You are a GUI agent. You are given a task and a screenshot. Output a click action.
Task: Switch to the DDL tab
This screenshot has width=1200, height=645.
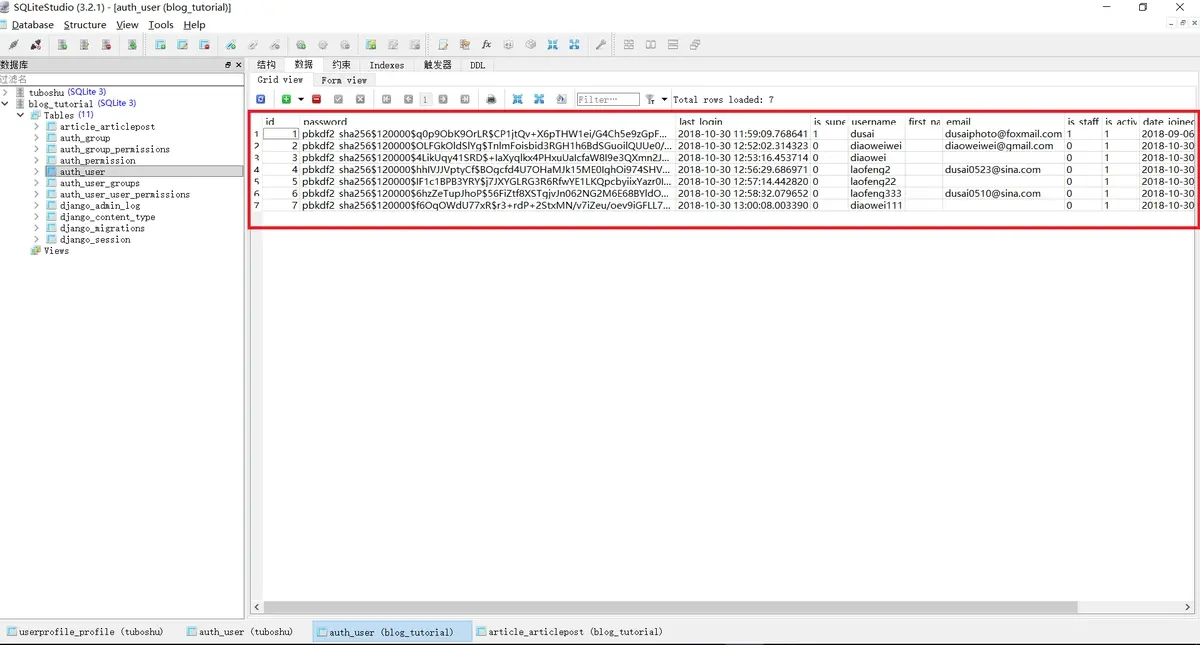(x=477, y=65)
